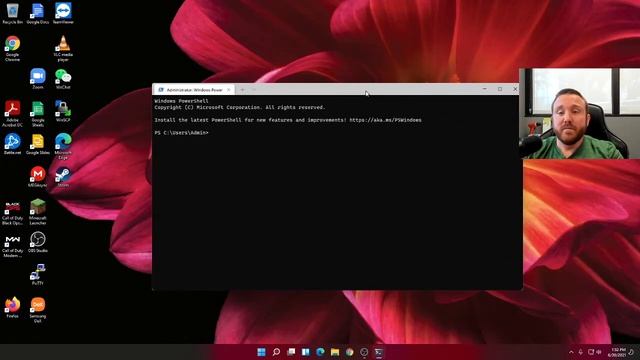Launch Edge from the taskbar
Image resolution: width=640 pixels, height=360 pixels.
(320, 352)
